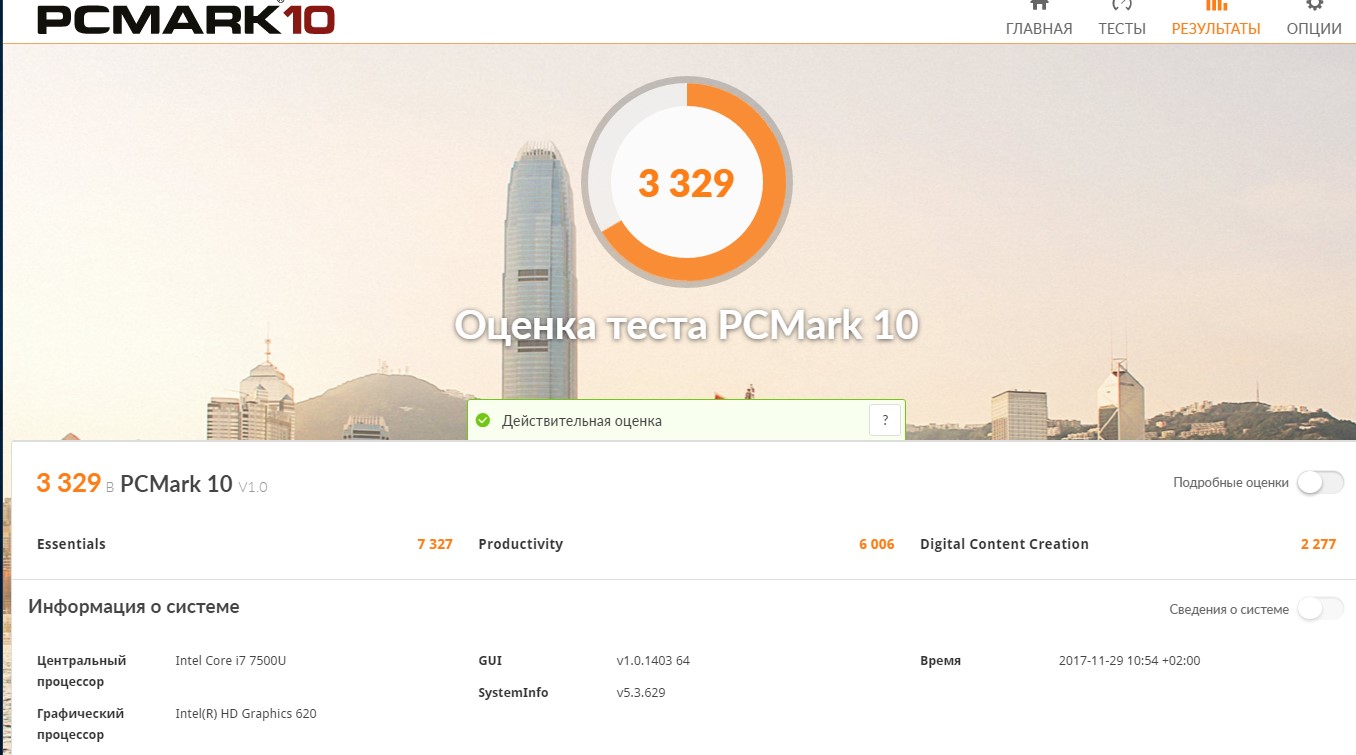The height and width of the screenshot is (755, 1356).
Task: Click the Время label
Action: [941, 661]
